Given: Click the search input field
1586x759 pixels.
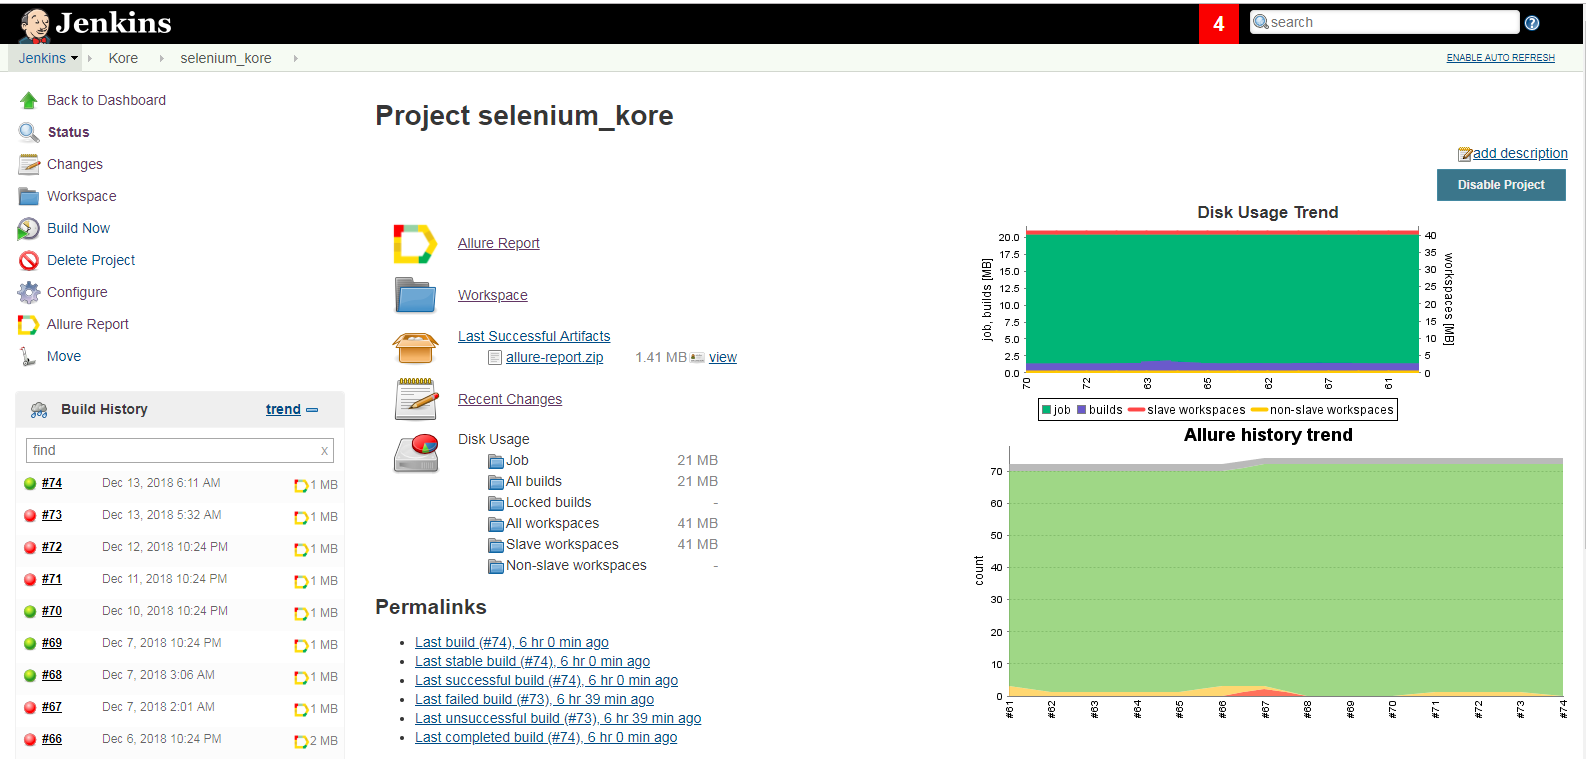Looking at the screenshot, I should [x=1384, y=22].
